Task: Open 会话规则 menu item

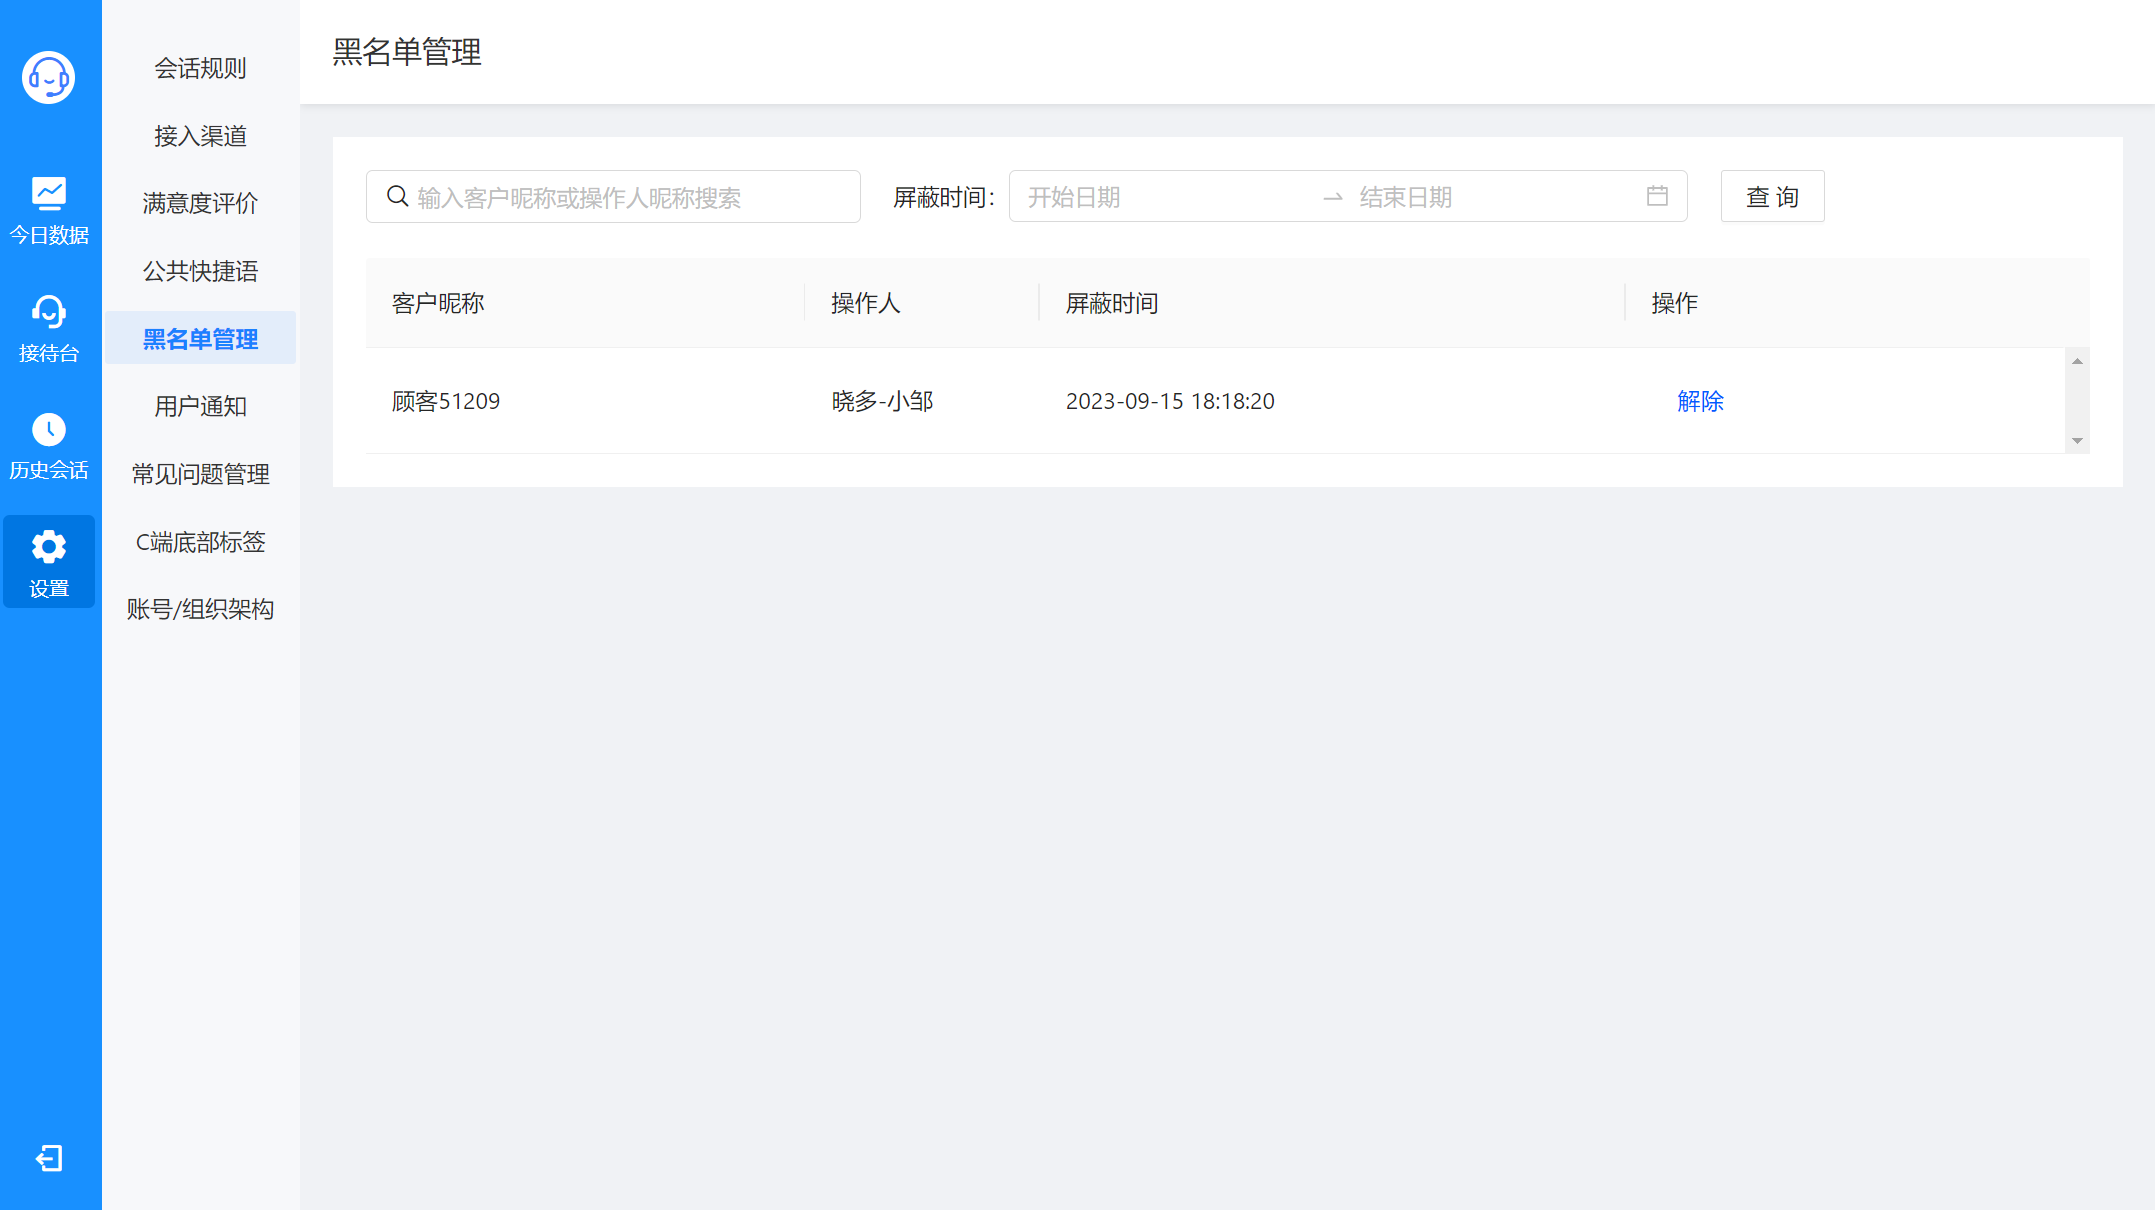Action: click(x=200, y=68)
